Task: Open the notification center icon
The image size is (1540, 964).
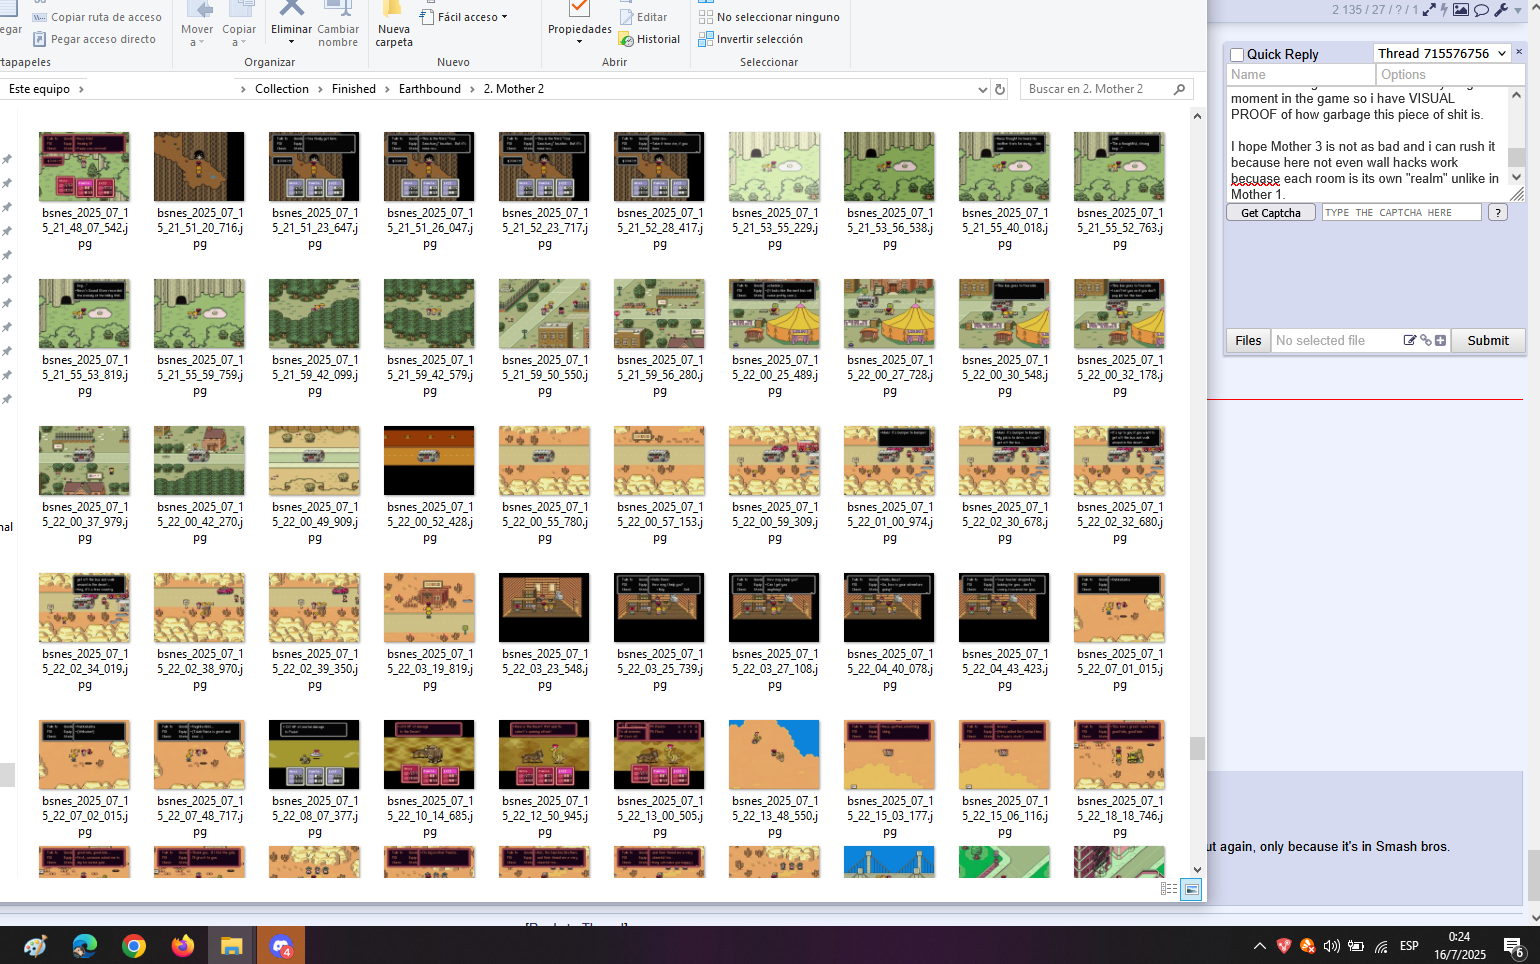Action: (1513, 946)
